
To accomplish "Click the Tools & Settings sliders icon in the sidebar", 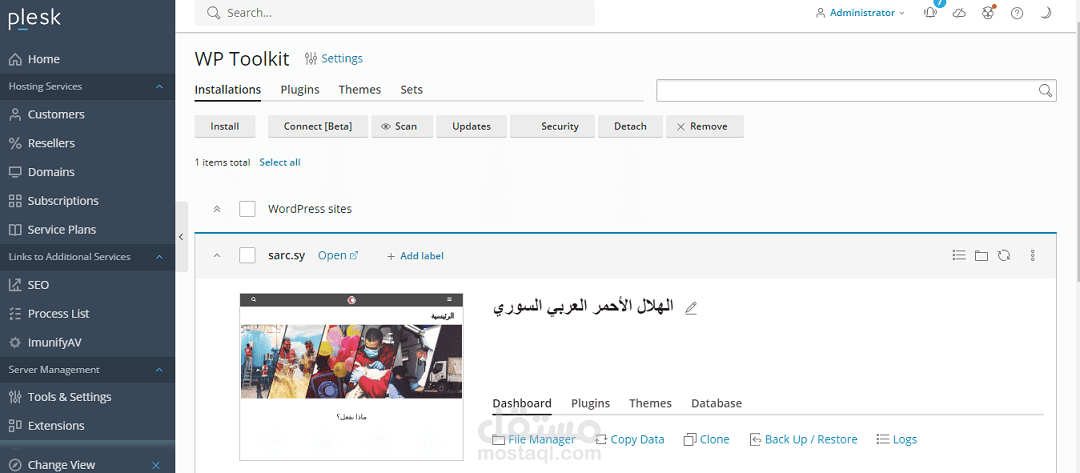I will 15,397.
